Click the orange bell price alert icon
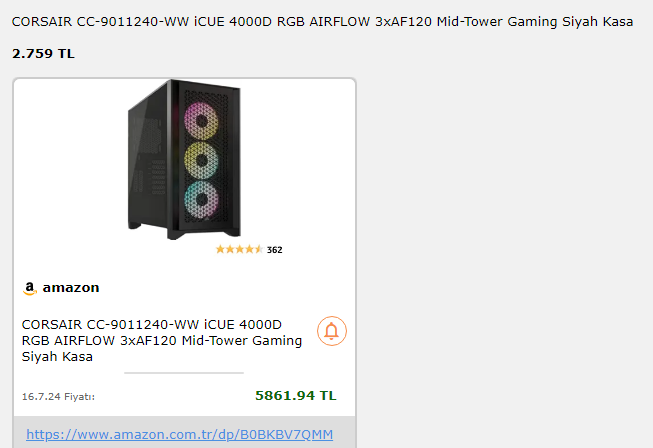 (x=331, y=331)
